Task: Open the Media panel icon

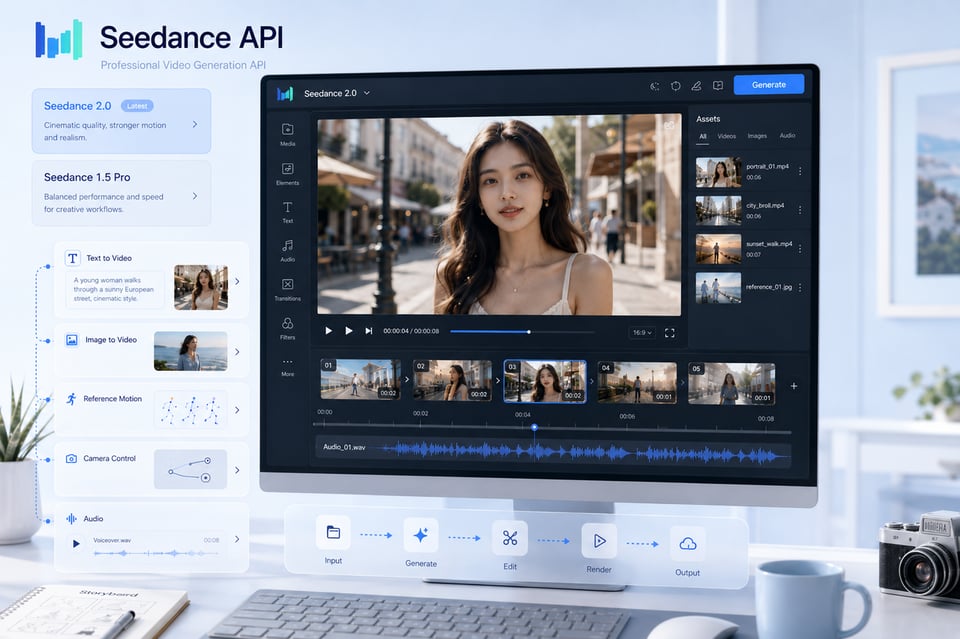Action: coord(287,129)
